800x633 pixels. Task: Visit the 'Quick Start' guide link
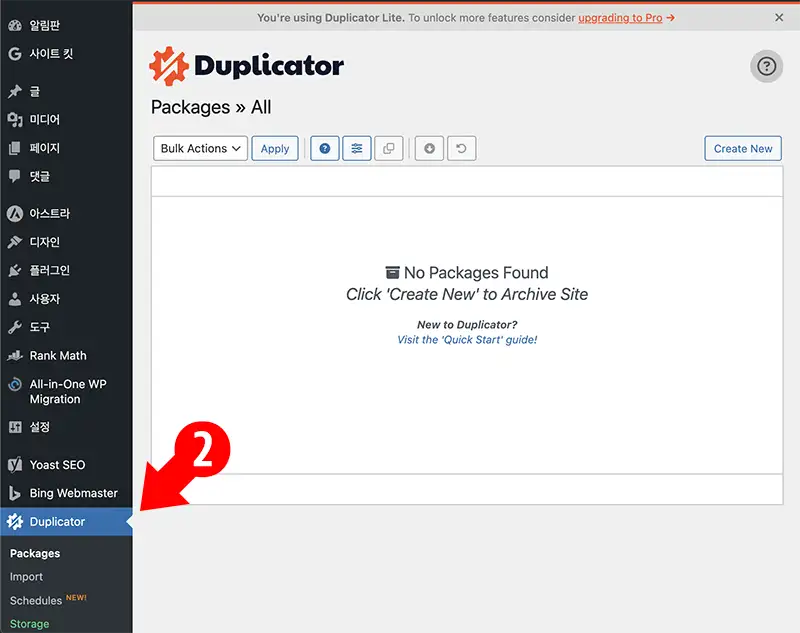pyautogui.click(x=467, y=340)
